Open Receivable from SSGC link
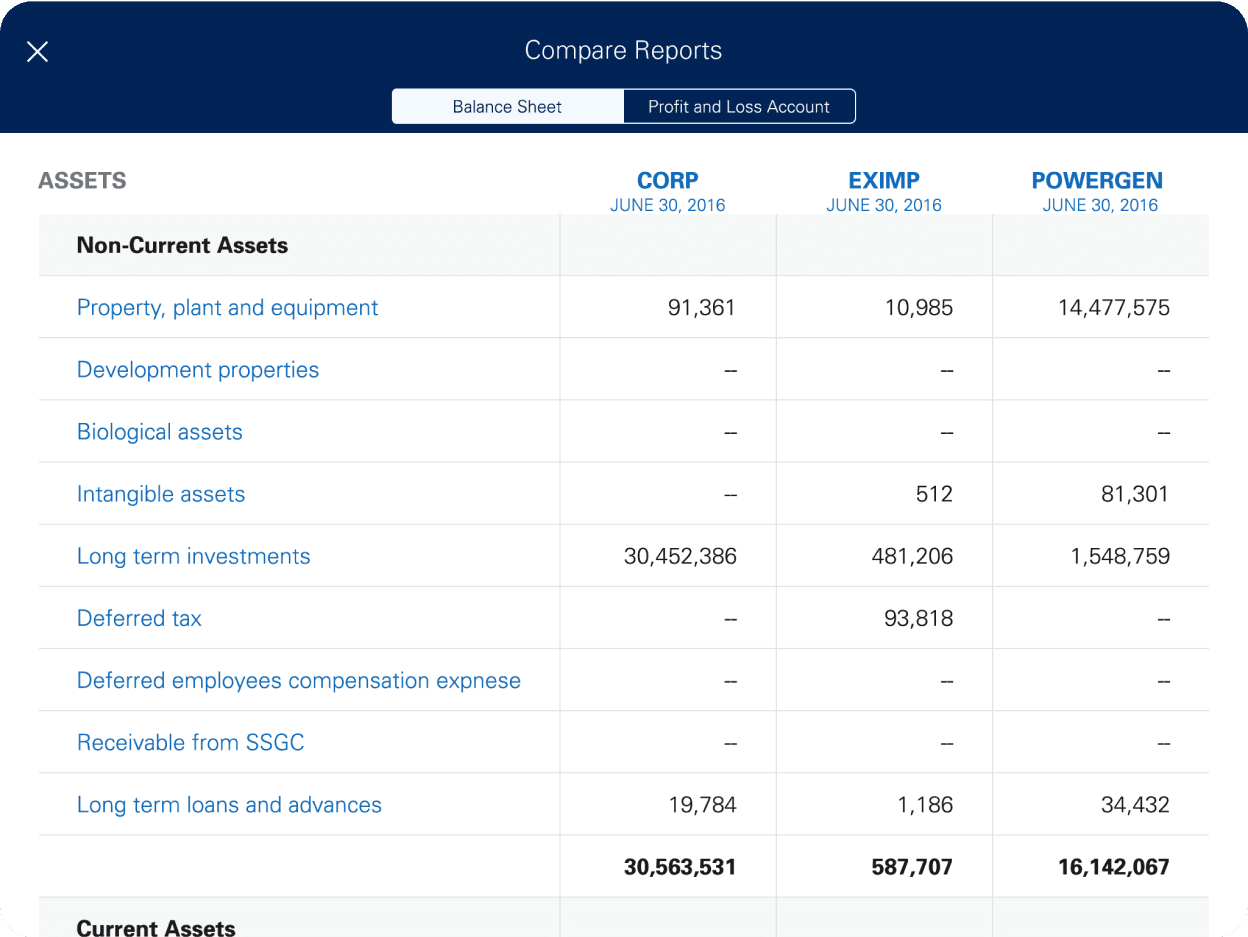 click(x=191, y=742)
